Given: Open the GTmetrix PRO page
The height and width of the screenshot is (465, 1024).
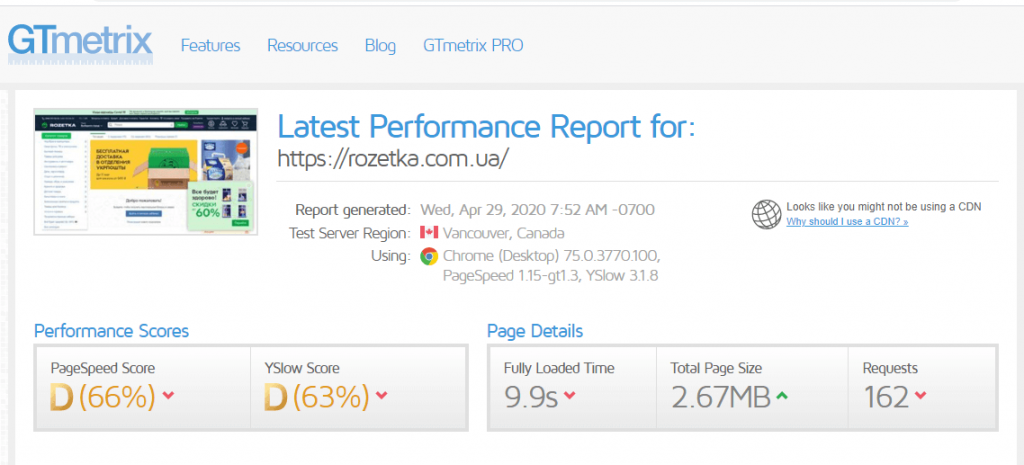Looking at the screenshot, I should [x=473, y=45].
